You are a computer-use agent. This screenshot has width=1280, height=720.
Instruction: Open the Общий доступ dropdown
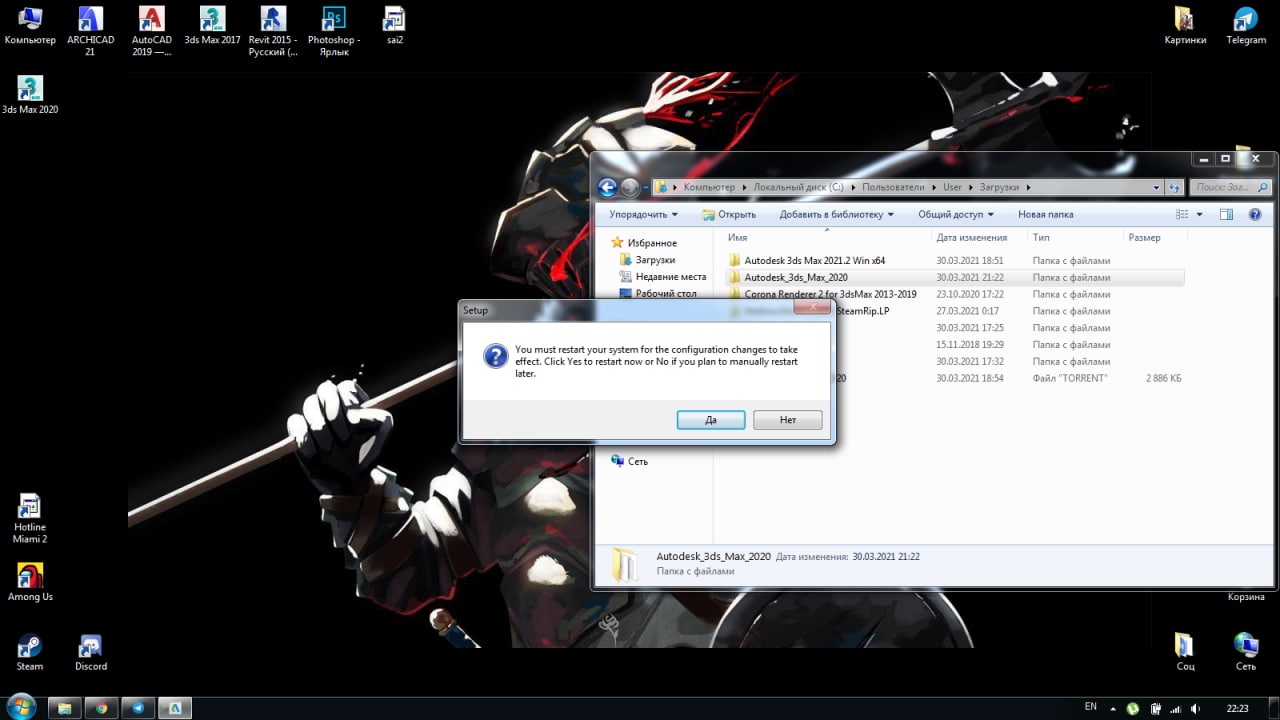click(x=956, y=214)
